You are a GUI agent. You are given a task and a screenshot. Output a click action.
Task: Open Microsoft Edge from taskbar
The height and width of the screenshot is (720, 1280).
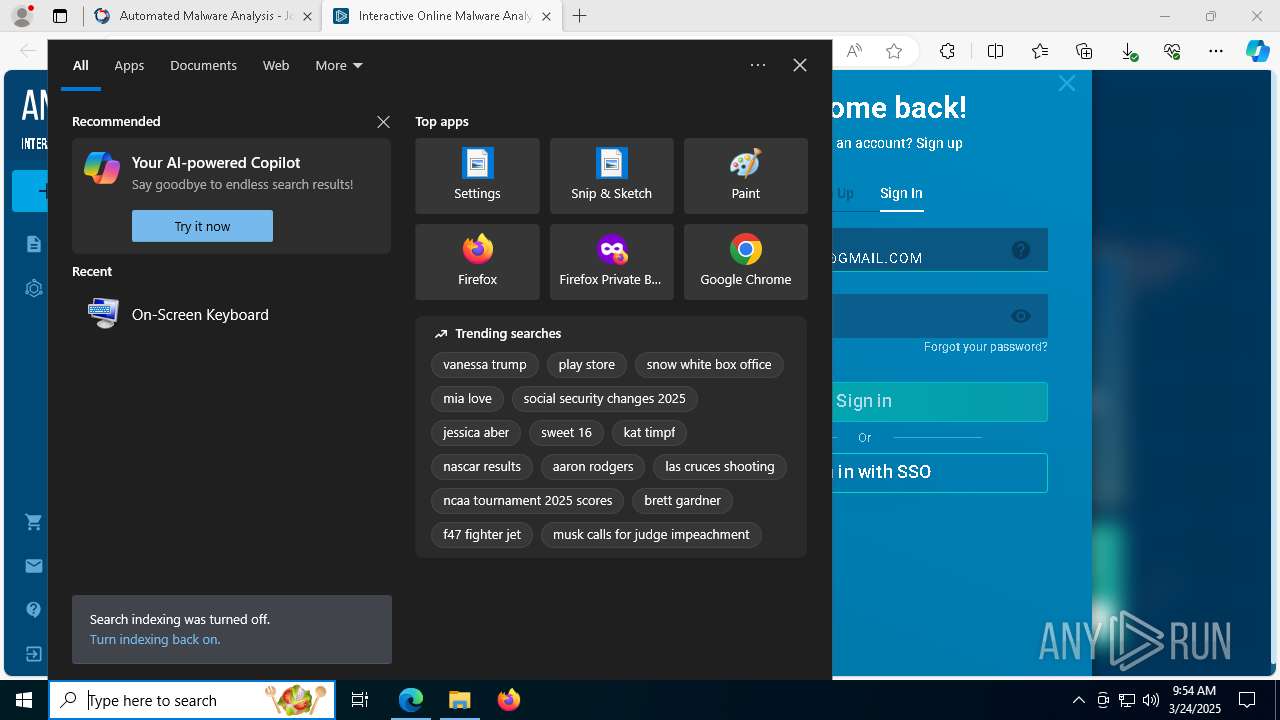pos(411,700)
